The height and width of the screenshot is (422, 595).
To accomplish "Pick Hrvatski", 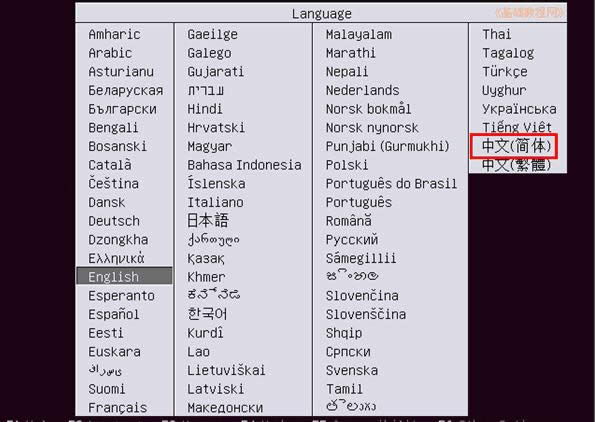I will pos(216,128).
